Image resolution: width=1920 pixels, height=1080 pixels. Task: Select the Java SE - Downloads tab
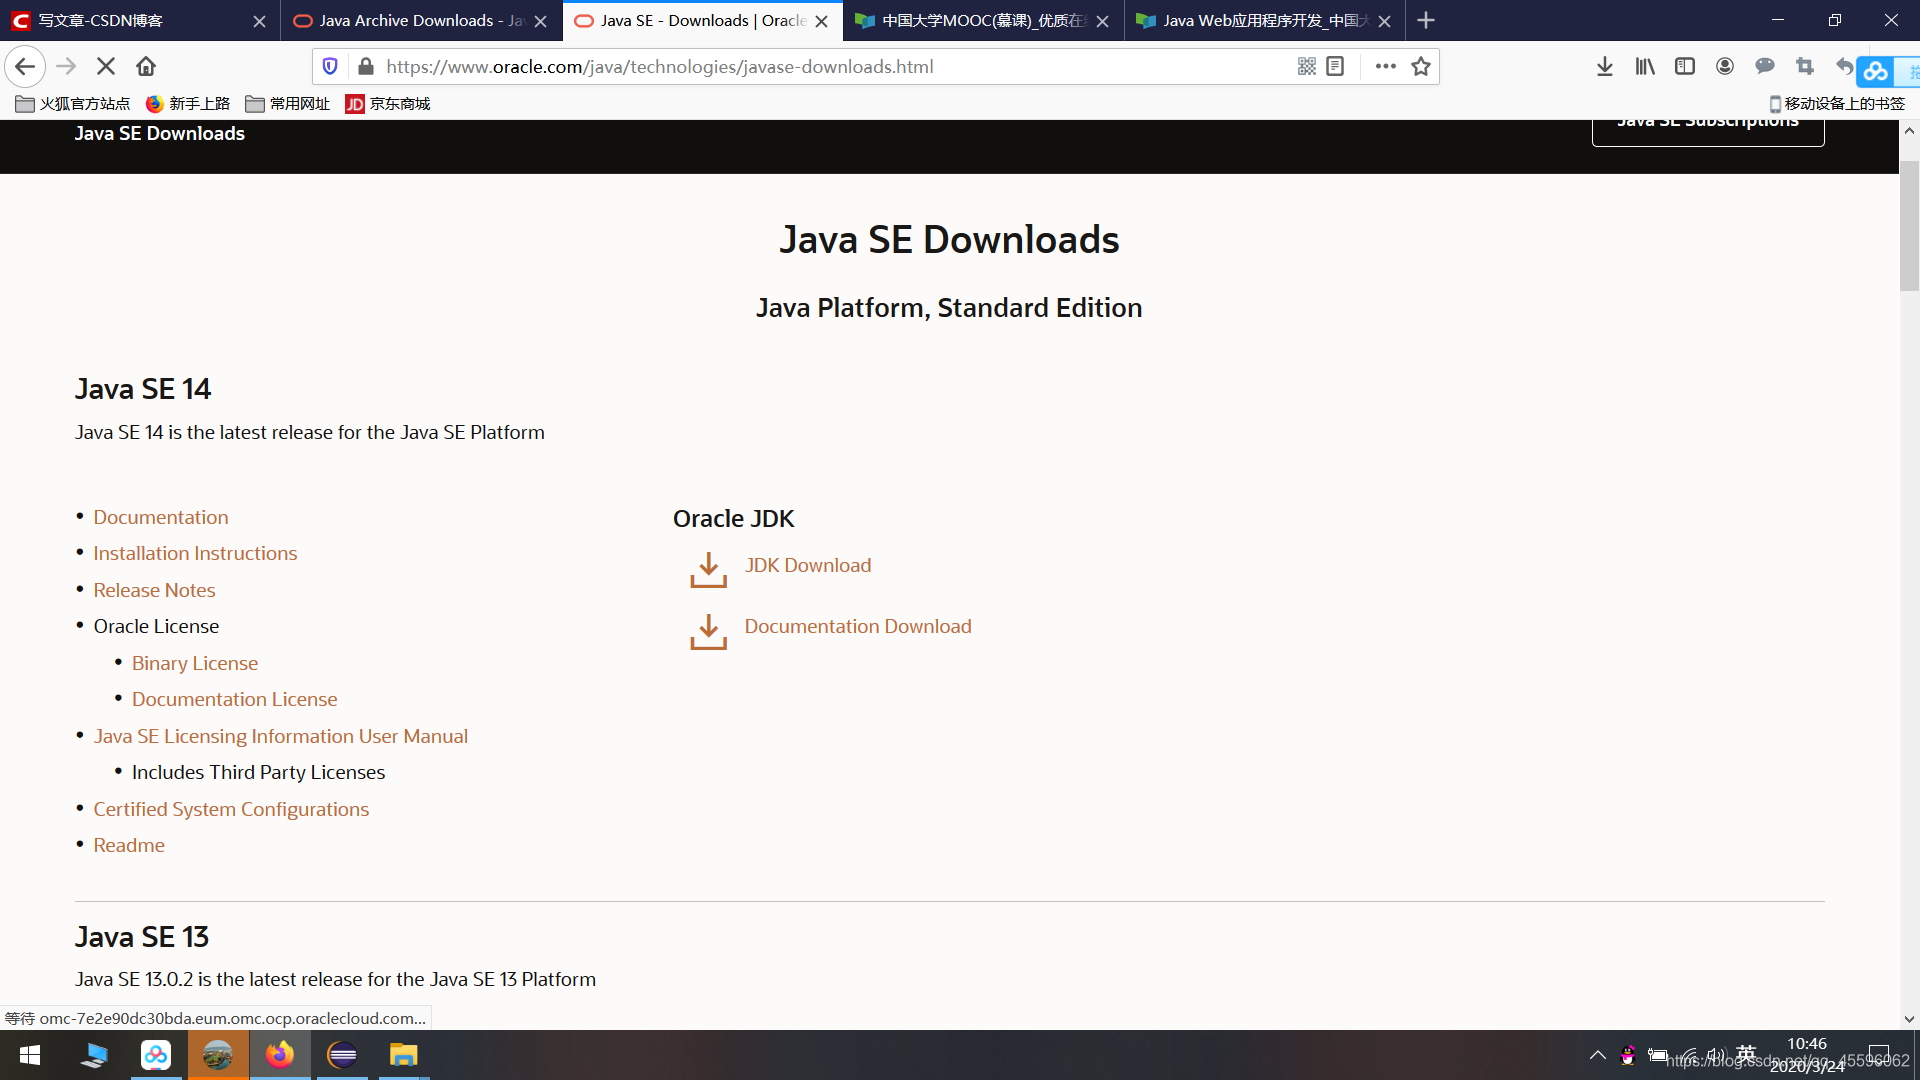(x=703, y=20)
